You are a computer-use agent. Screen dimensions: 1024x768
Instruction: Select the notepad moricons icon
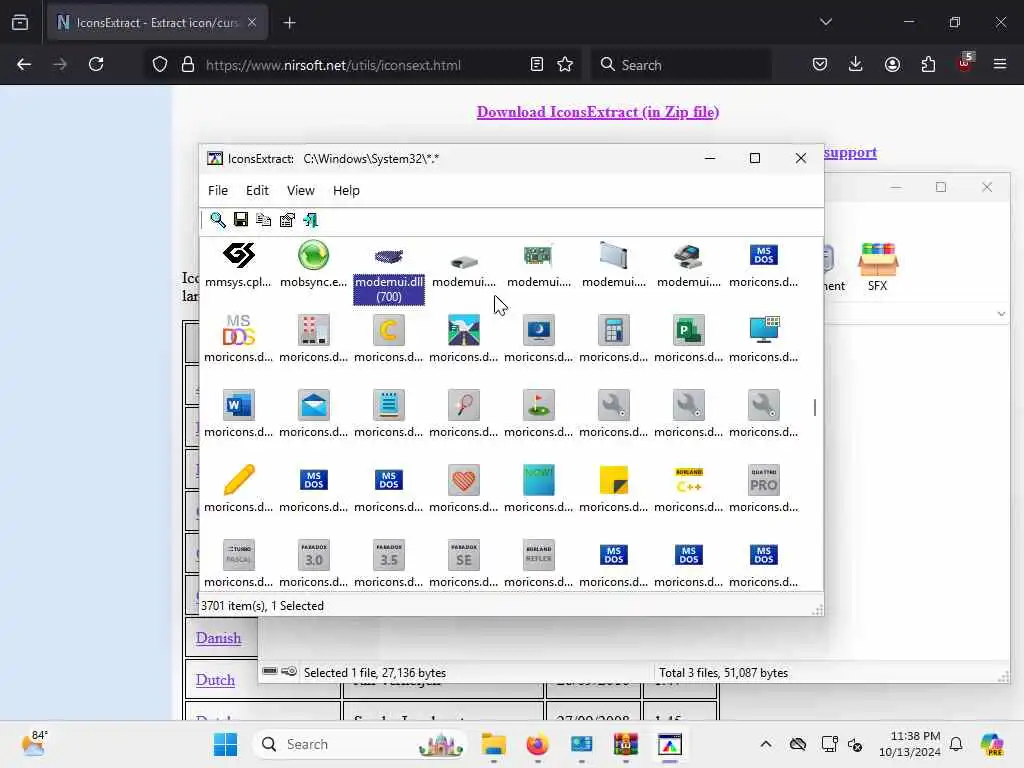[389, 413]
